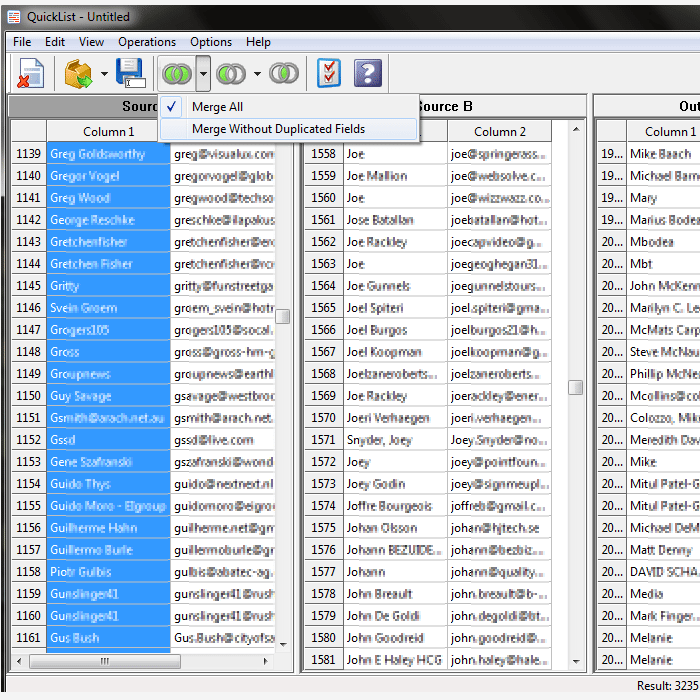Select cell Snyder, Joey in row 1571

[395, 440]
